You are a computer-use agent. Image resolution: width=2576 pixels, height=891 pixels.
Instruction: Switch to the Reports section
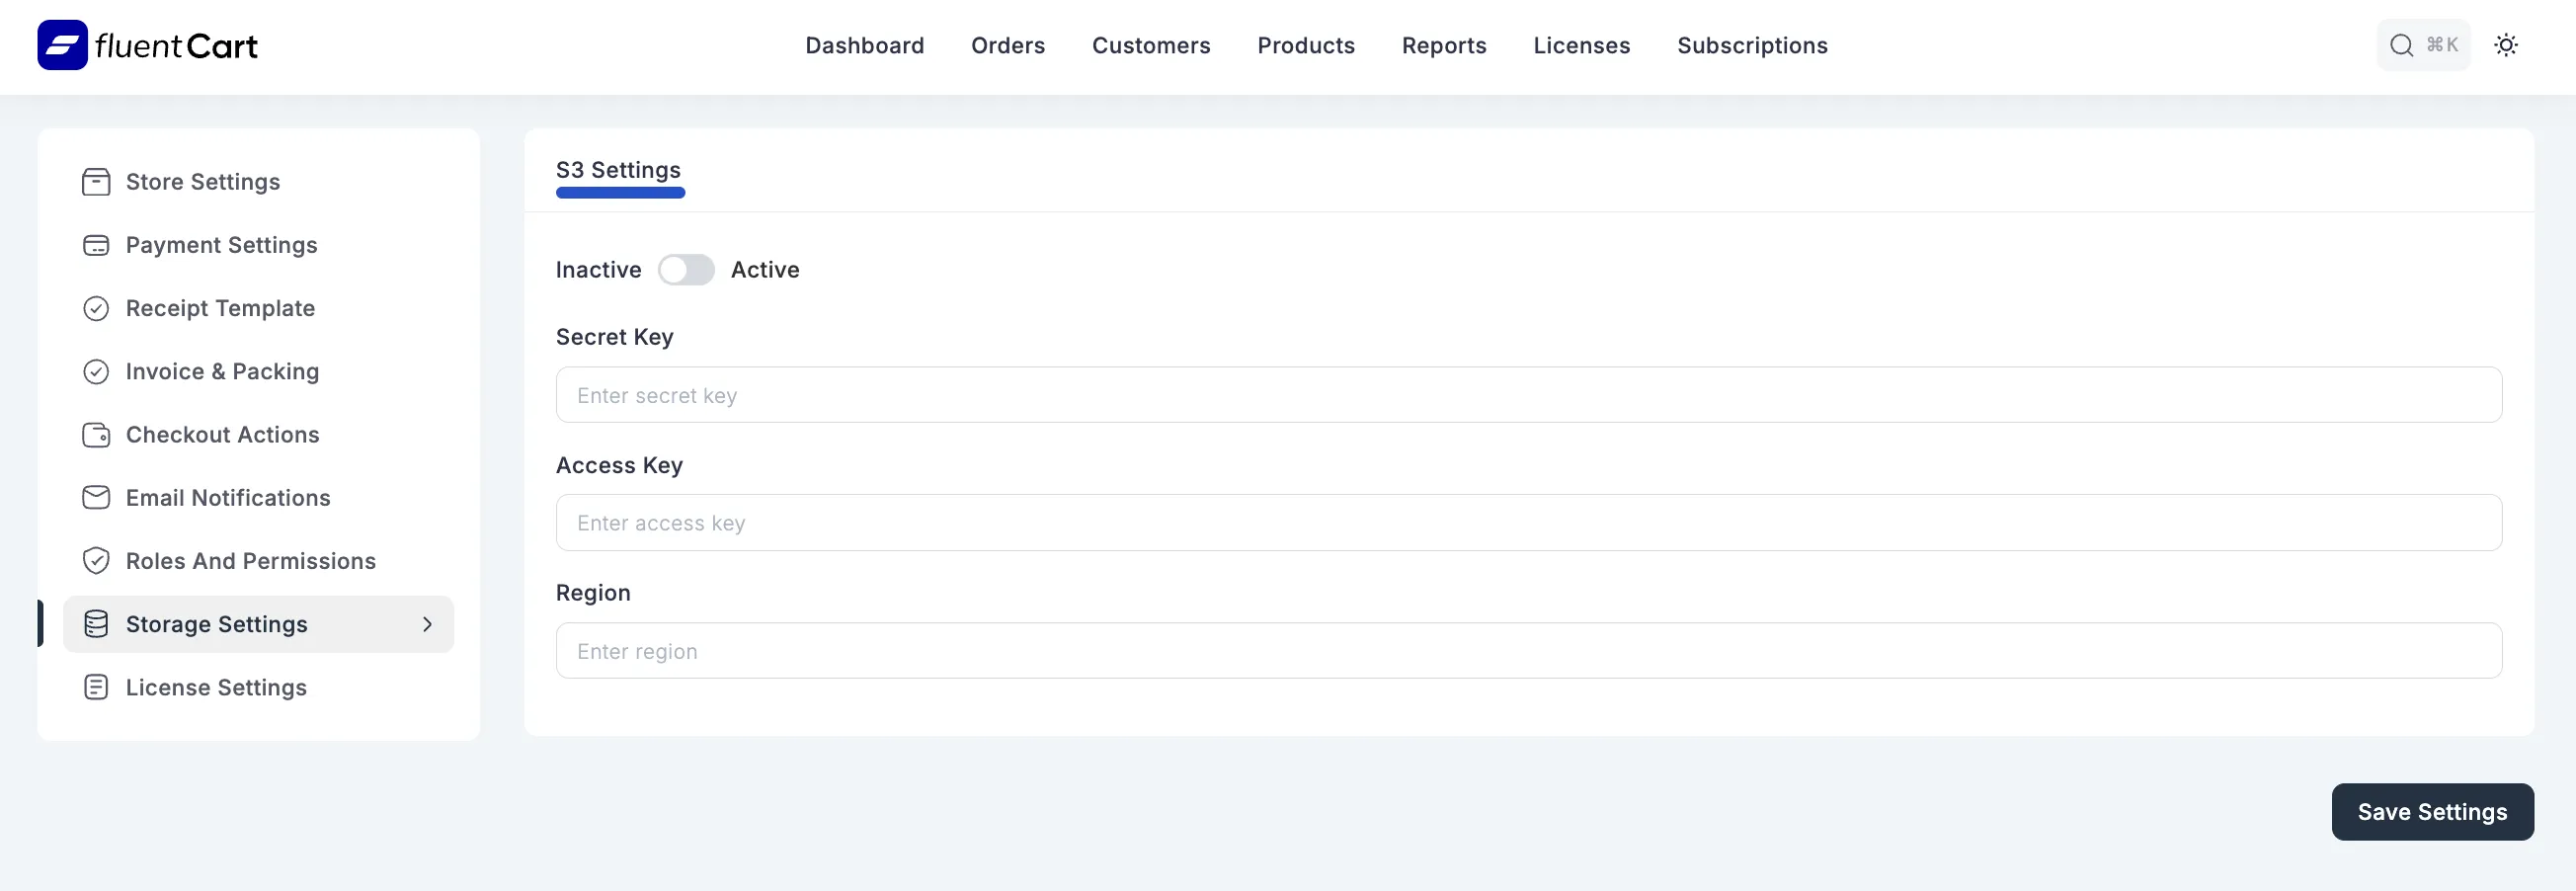(1443, 45)
